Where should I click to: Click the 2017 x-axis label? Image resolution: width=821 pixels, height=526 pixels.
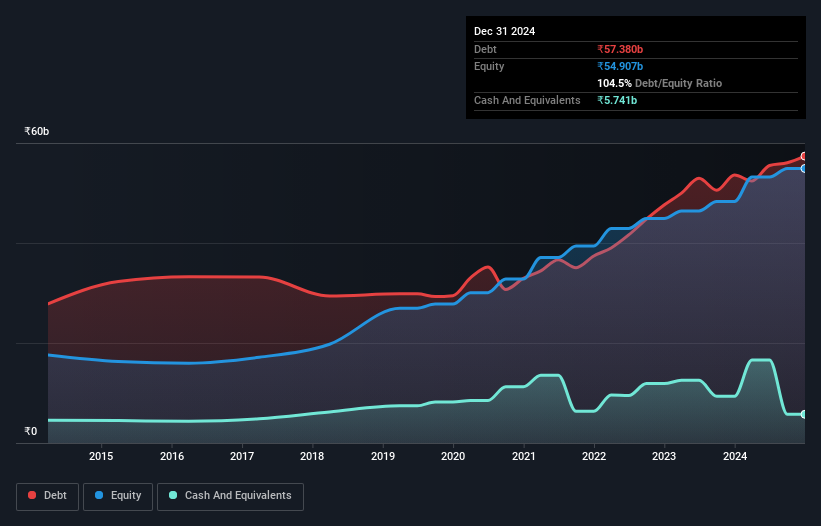[242, 456]
